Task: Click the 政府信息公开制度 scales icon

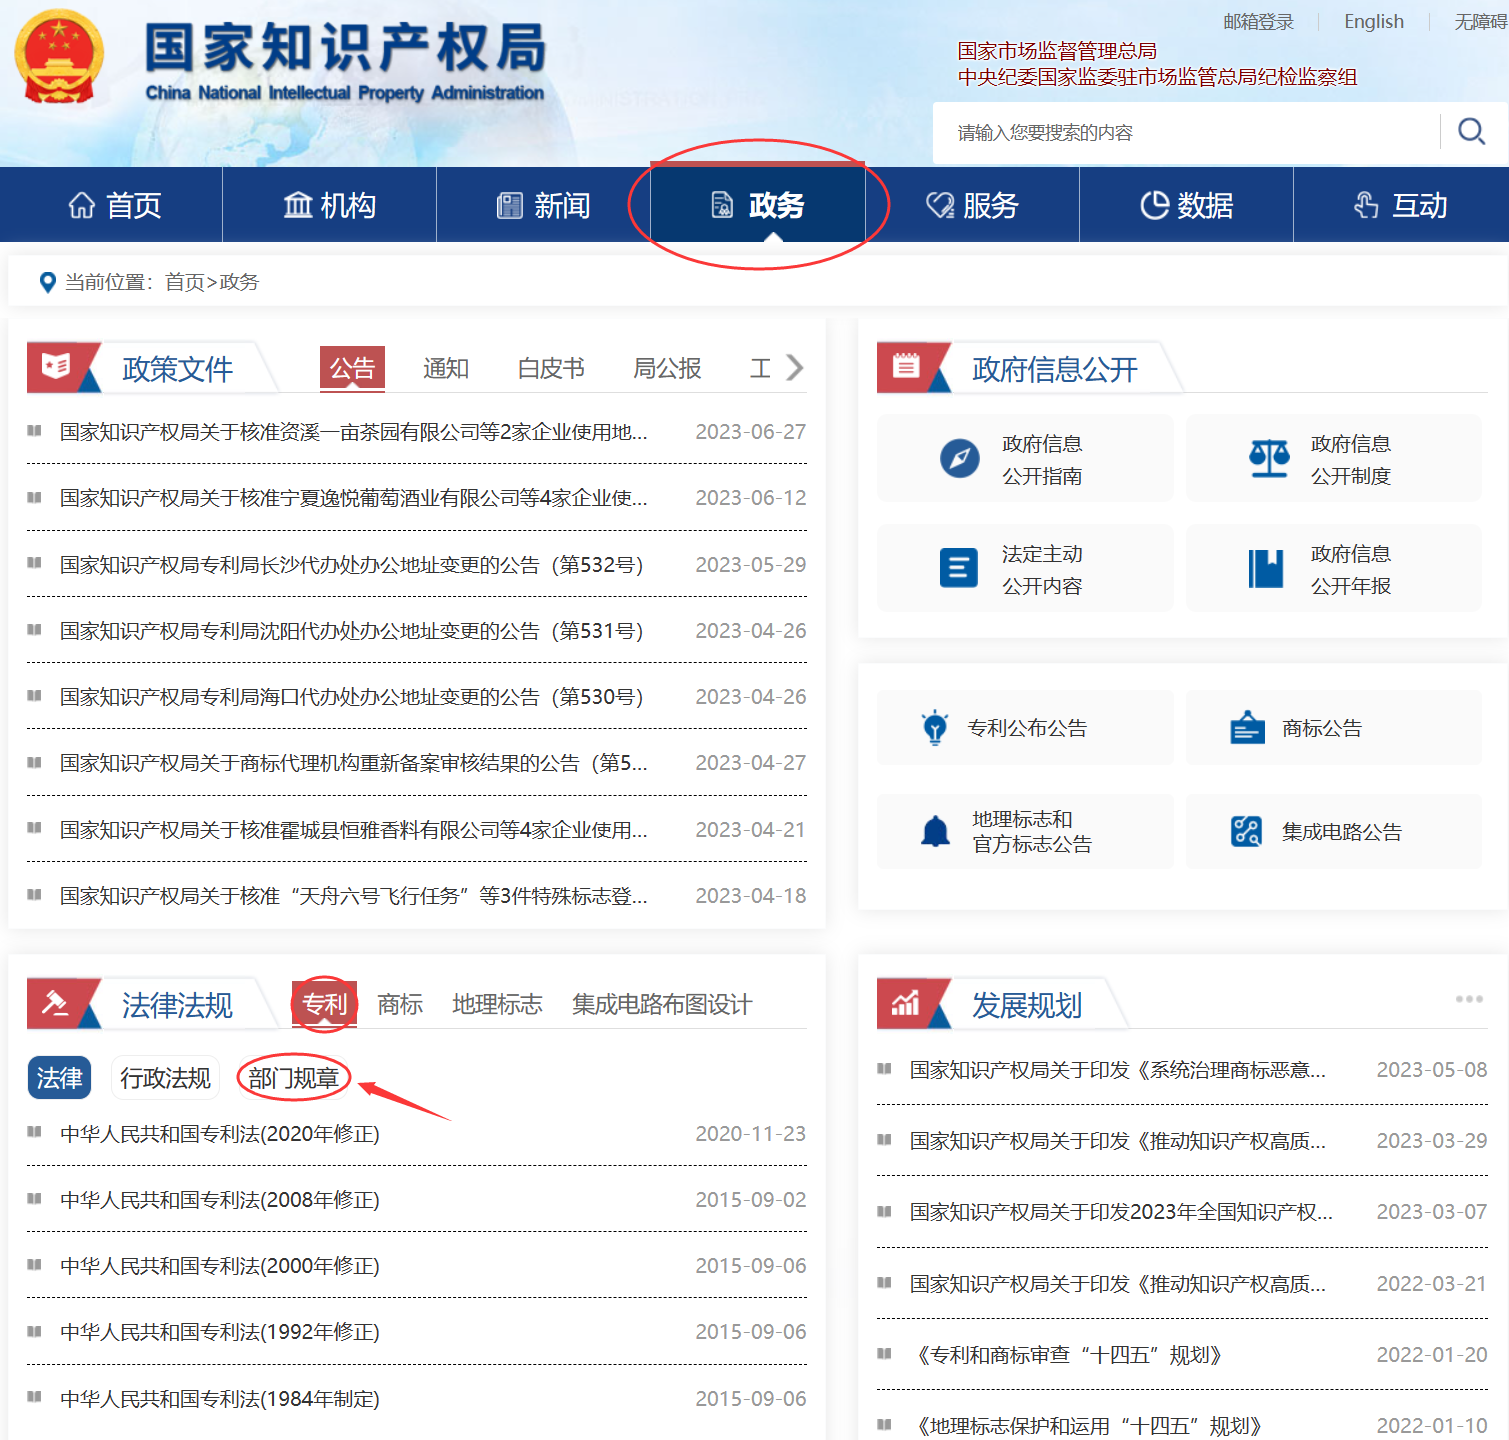Action: click(1269, 458)
